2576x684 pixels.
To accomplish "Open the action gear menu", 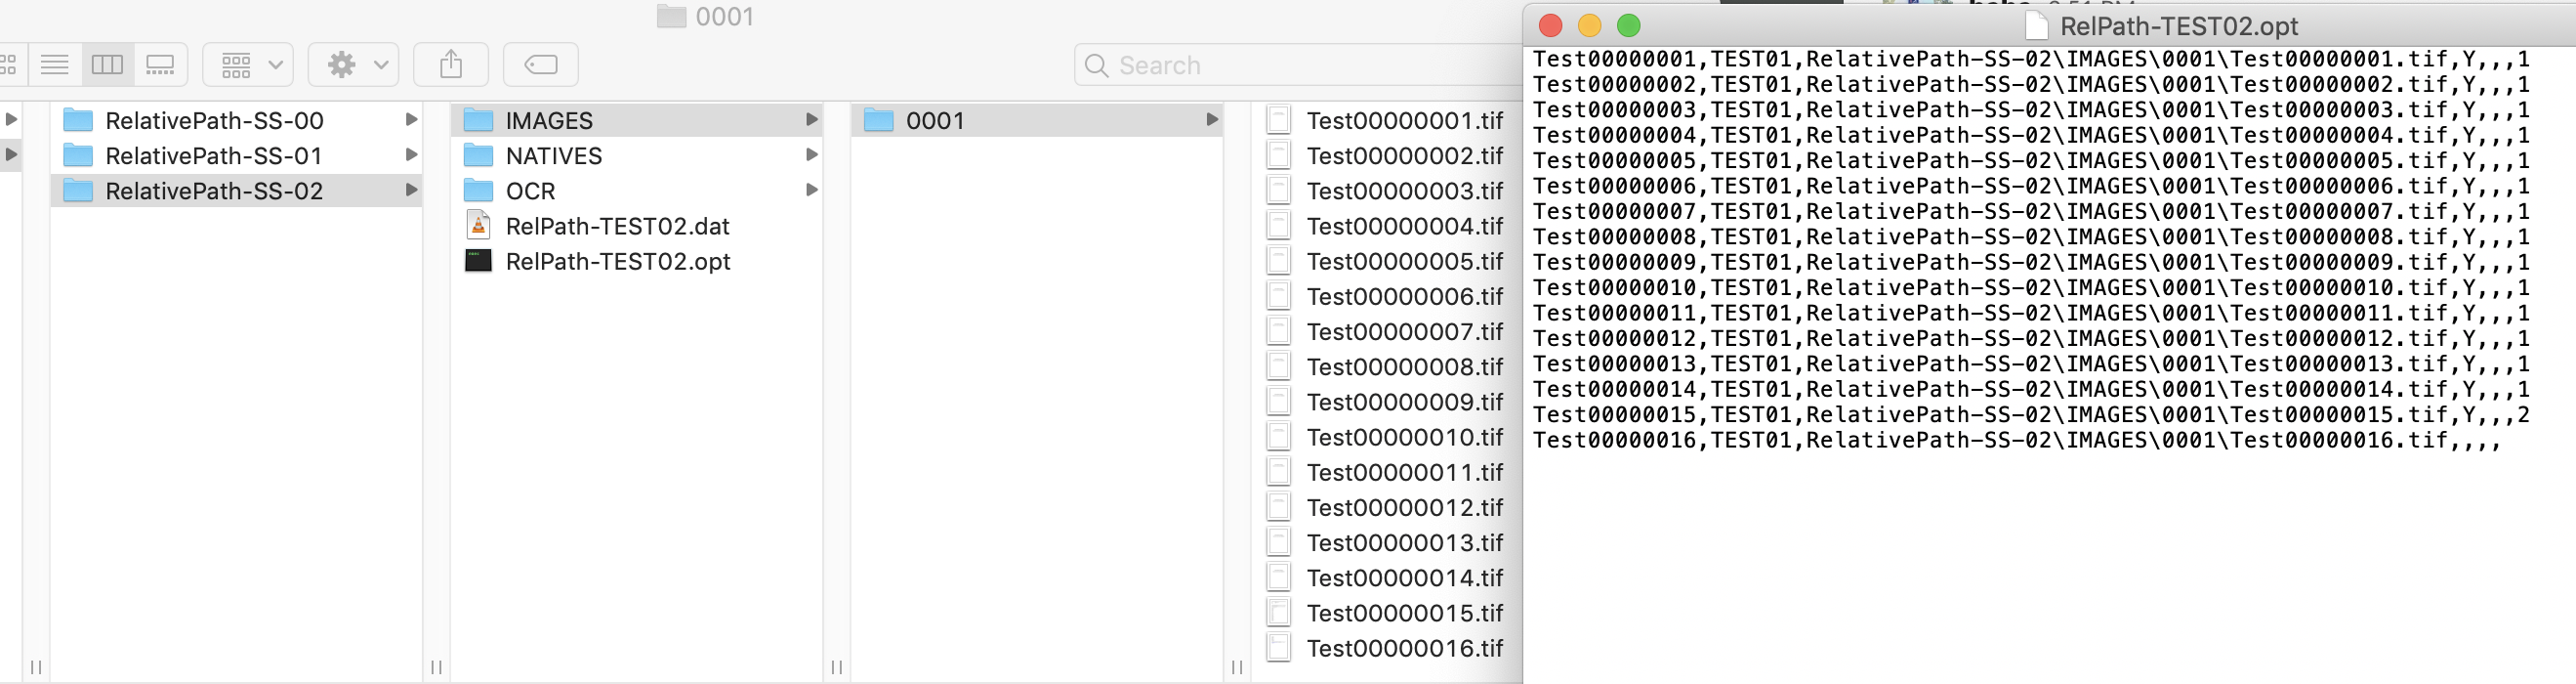I will [354, 65].
